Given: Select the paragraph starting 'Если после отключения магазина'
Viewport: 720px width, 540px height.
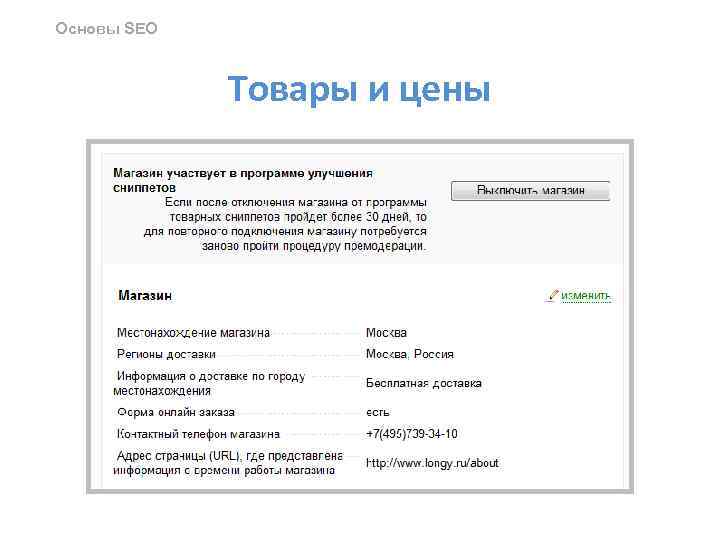Looking at the screenshot, I should click(285, 224).
